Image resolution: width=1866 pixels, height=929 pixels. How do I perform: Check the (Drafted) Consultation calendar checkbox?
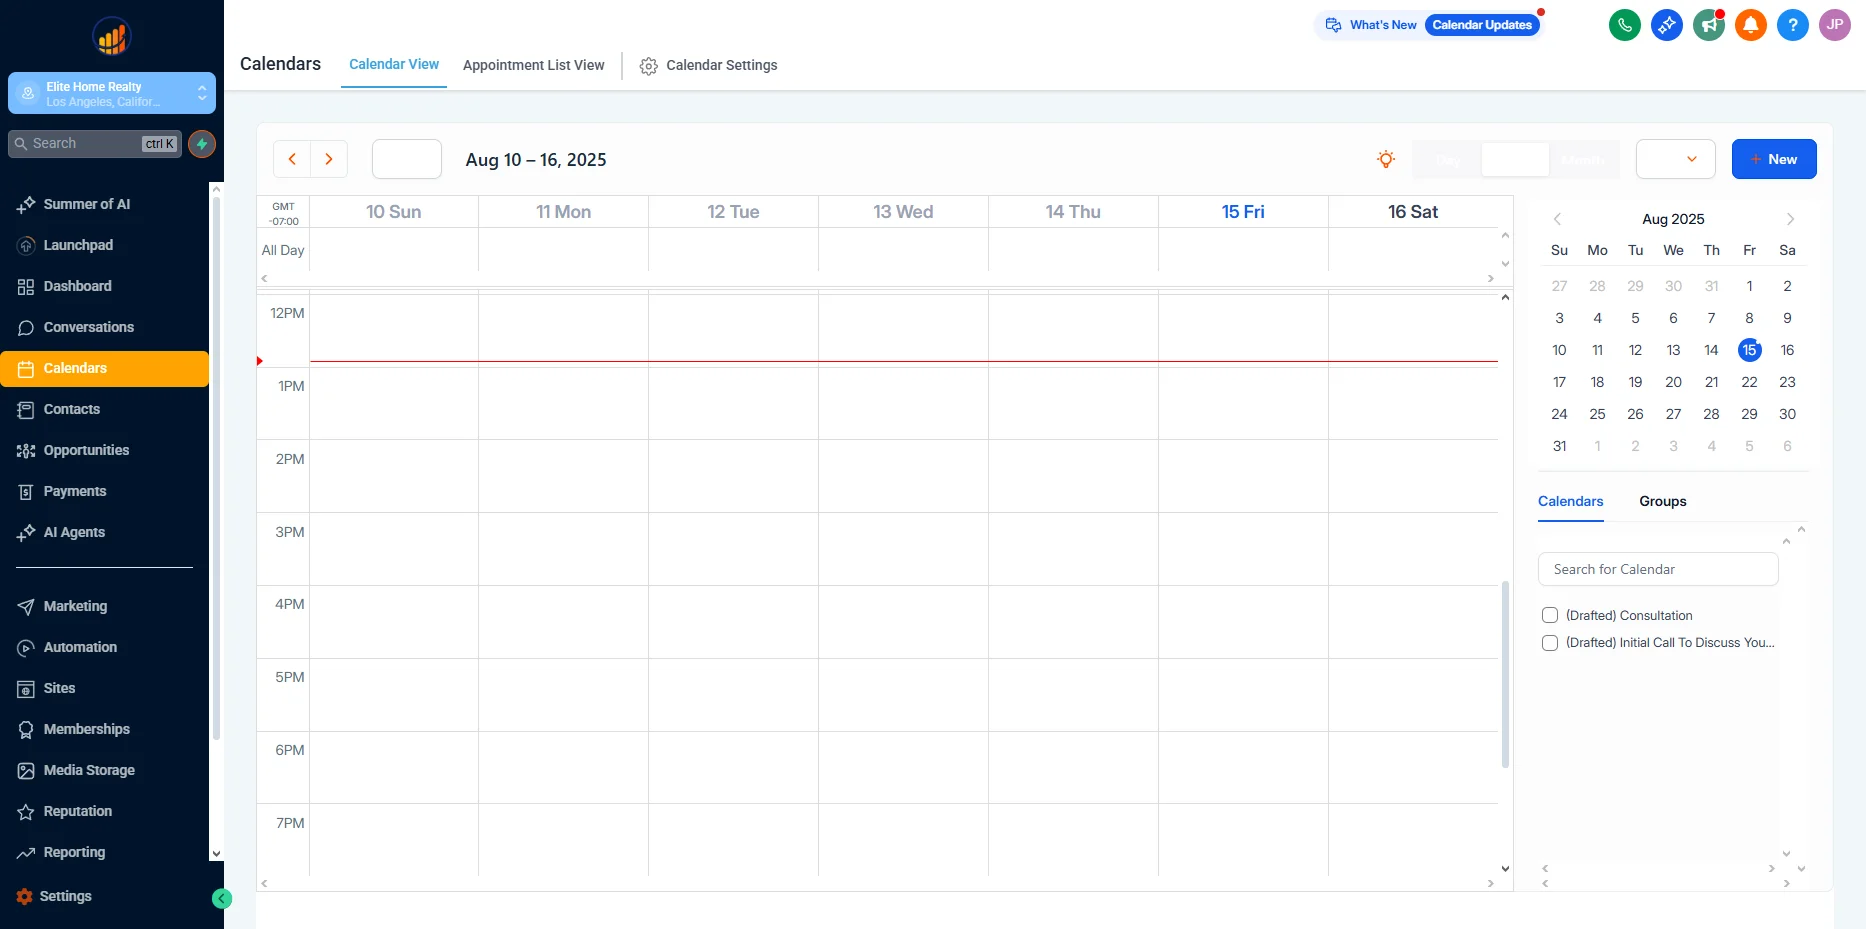pos(1550,615)
